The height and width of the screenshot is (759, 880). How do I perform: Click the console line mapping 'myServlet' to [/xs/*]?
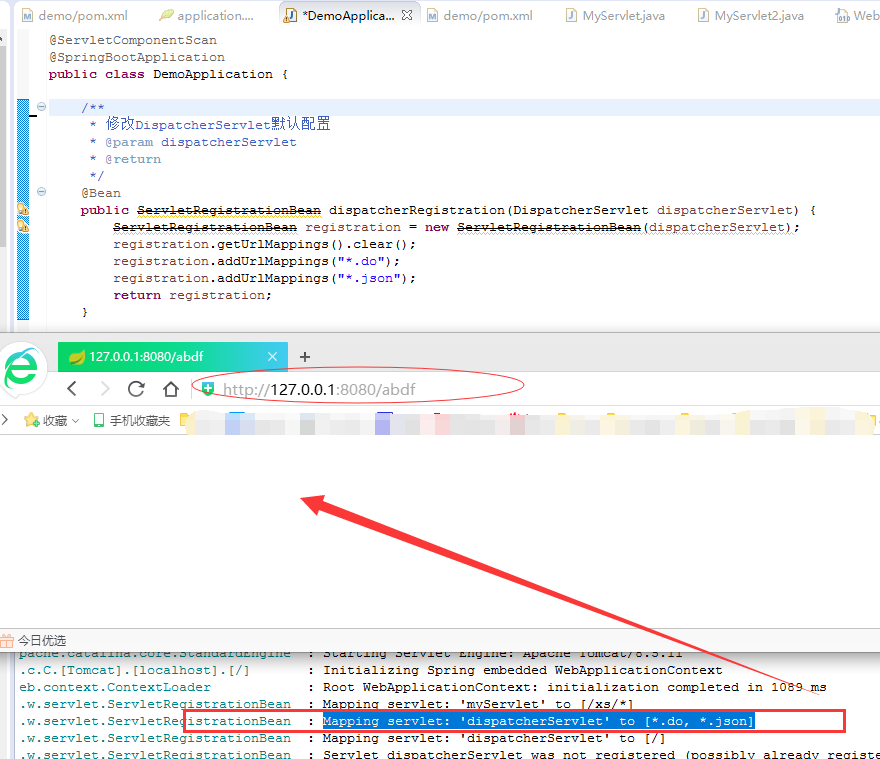pyautogui.click(x=478, y=704)
